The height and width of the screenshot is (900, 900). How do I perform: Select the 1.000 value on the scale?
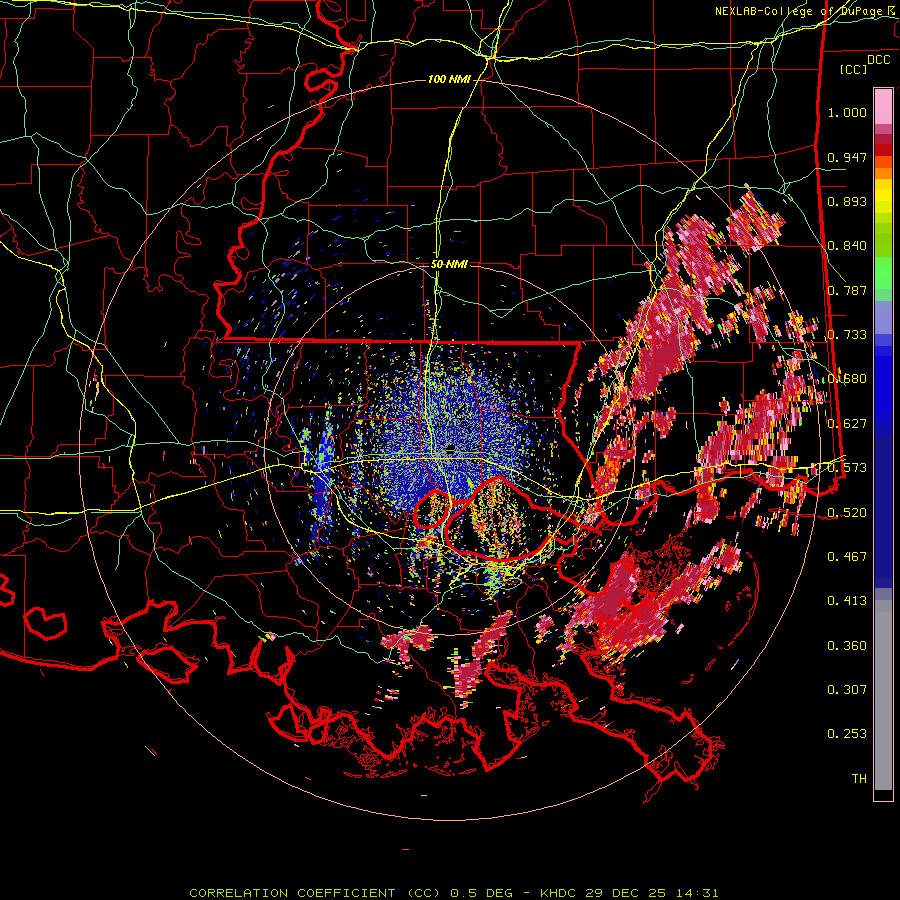click(x=847, y=112)
